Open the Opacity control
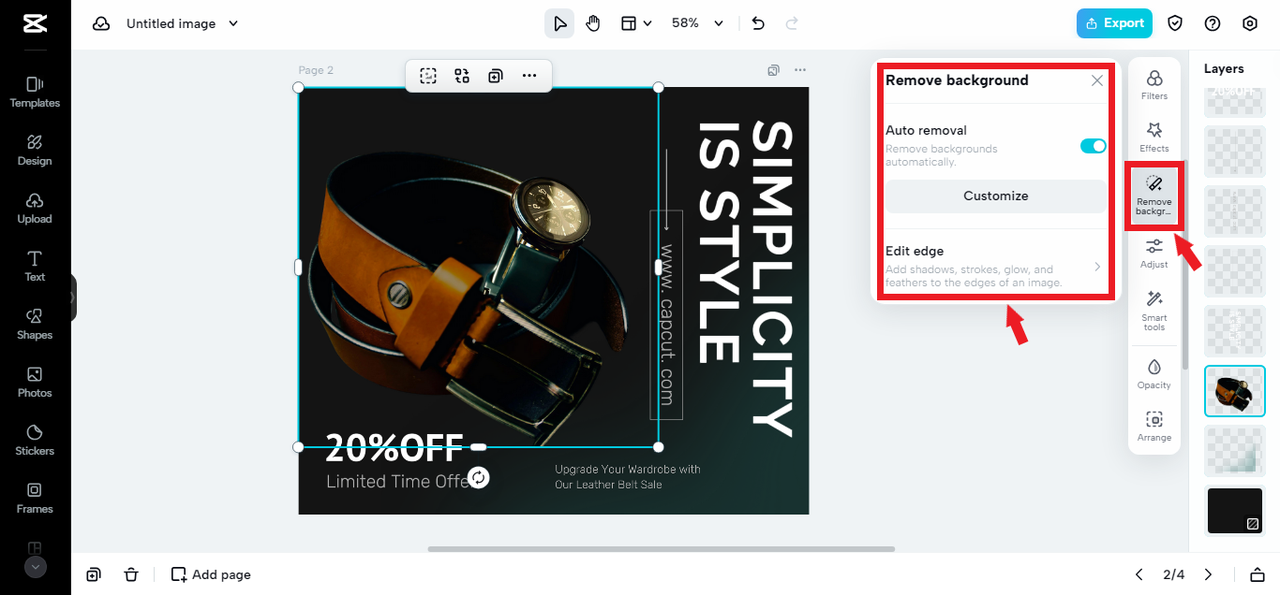Viewport: 1280px width, 595px height. point(1154,374)
